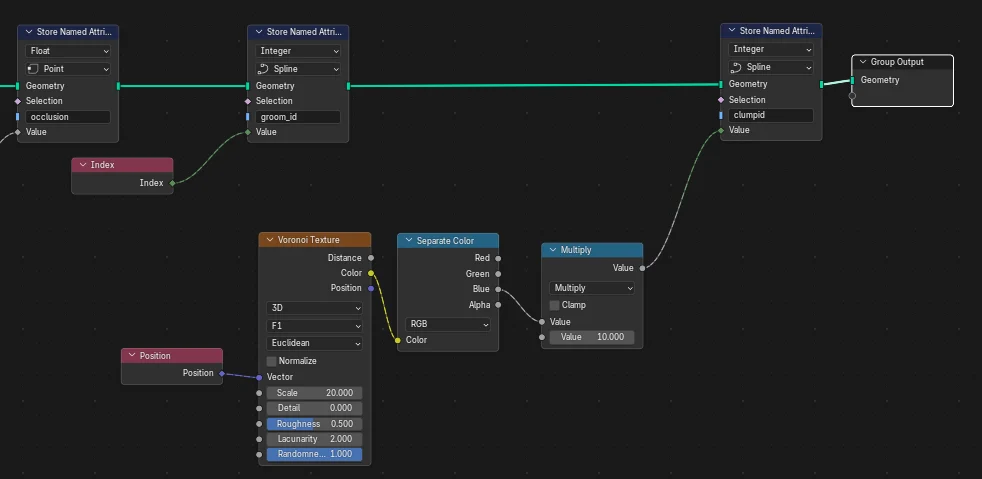The image size is (982, 479).
Task: Click the clumpid node Value input socket
Action: (721, 130)
